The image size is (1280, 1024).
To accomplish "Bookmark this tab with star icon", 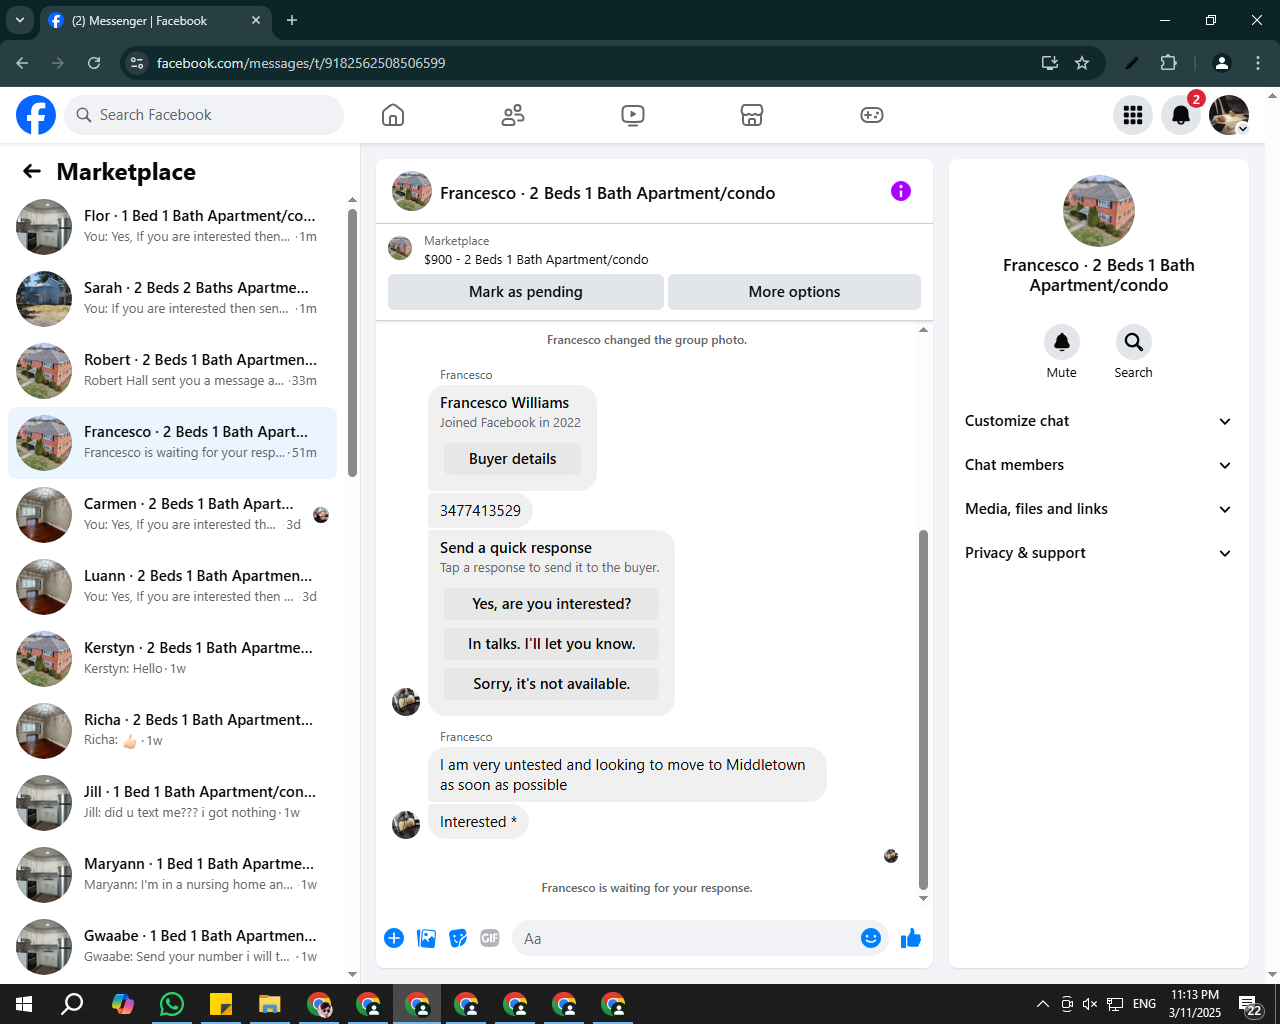I will click(1082, 63).
